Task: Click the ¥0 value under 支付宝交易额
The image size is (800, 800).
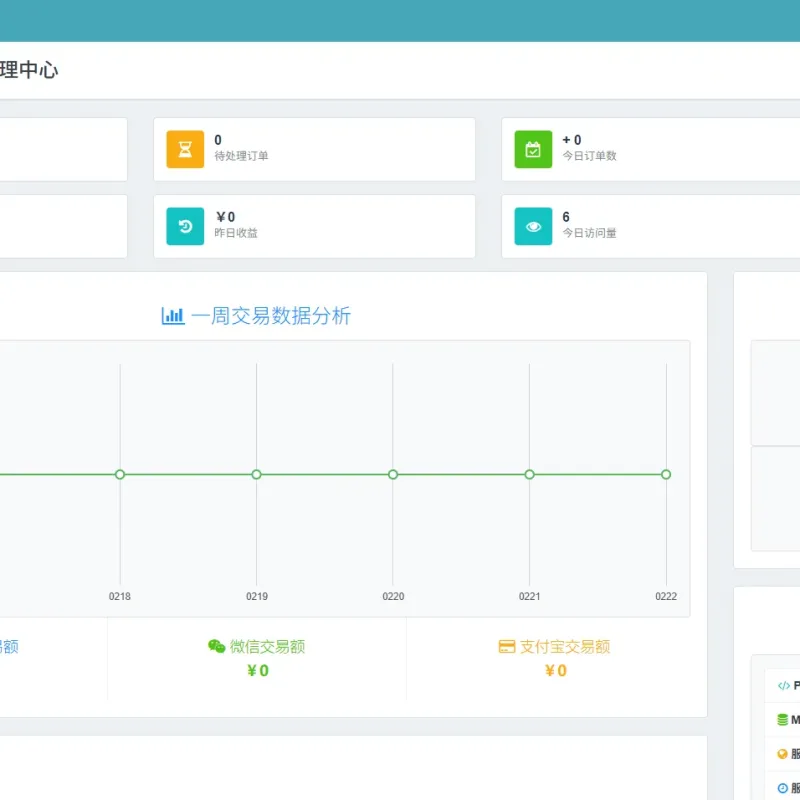Action: [556, 670]
